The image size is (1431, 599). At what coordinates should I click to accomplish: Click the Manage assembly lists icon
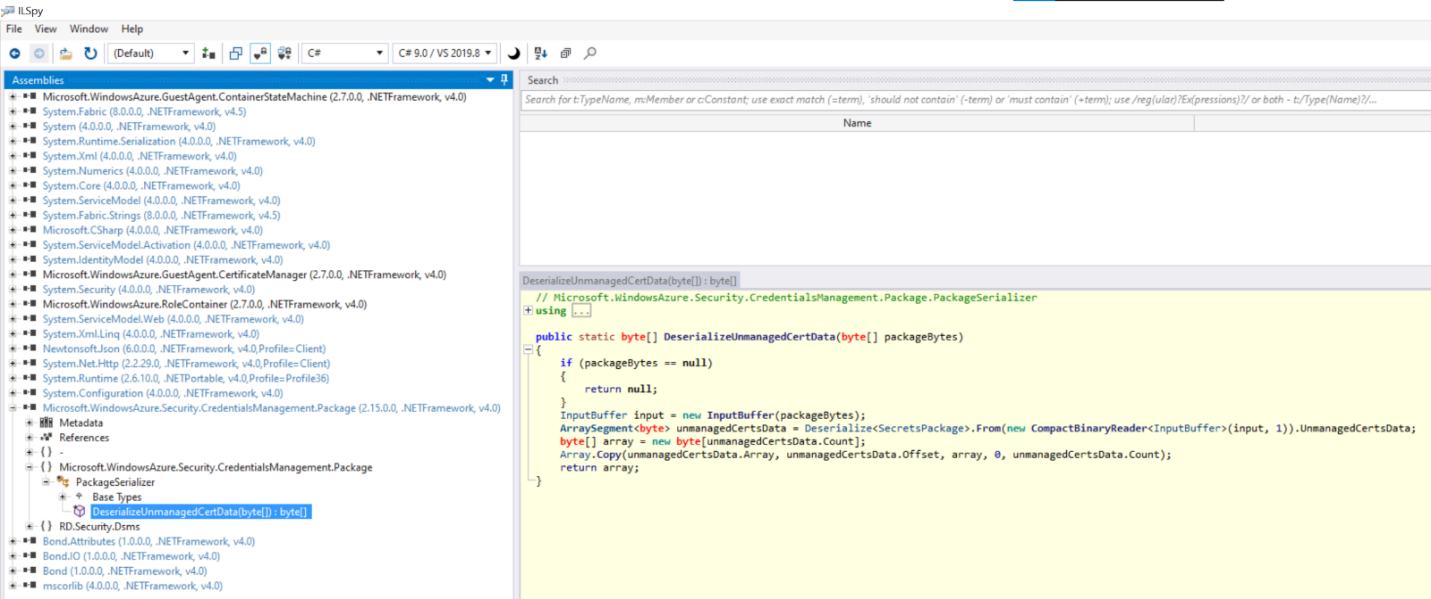point(208,53)
